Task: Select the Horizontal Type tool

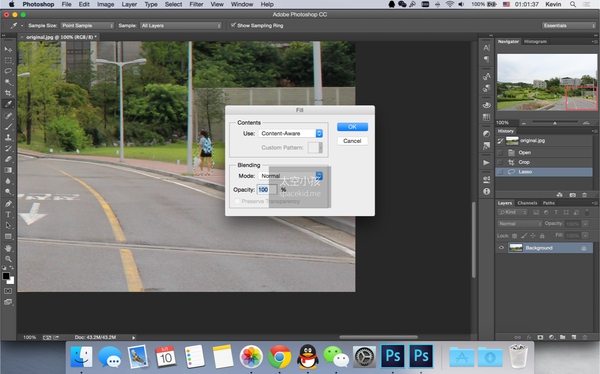Action: pos(8,214)
